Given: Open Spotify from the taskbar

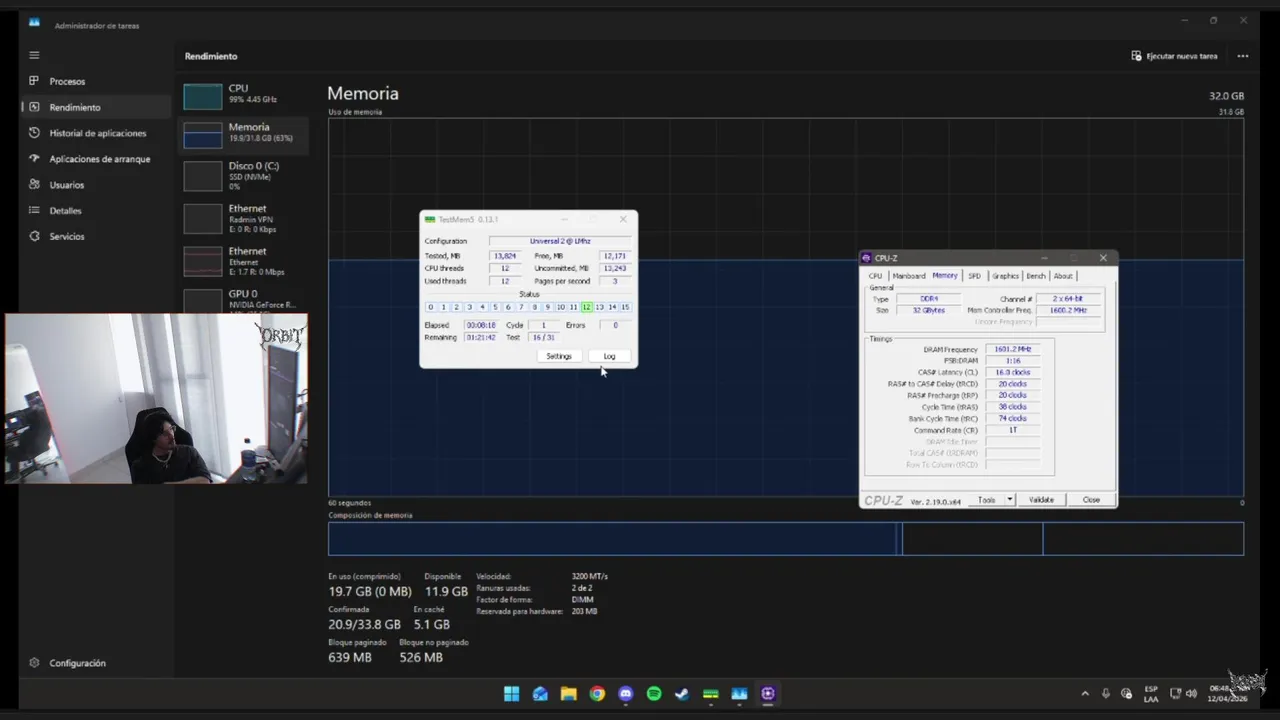Looking at the screenshot, I should [x=654, y=694].
